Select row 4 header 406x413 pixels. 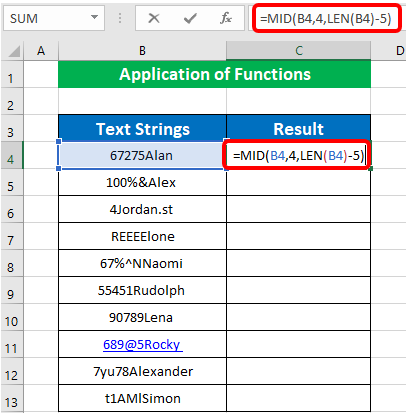[11, 155]
